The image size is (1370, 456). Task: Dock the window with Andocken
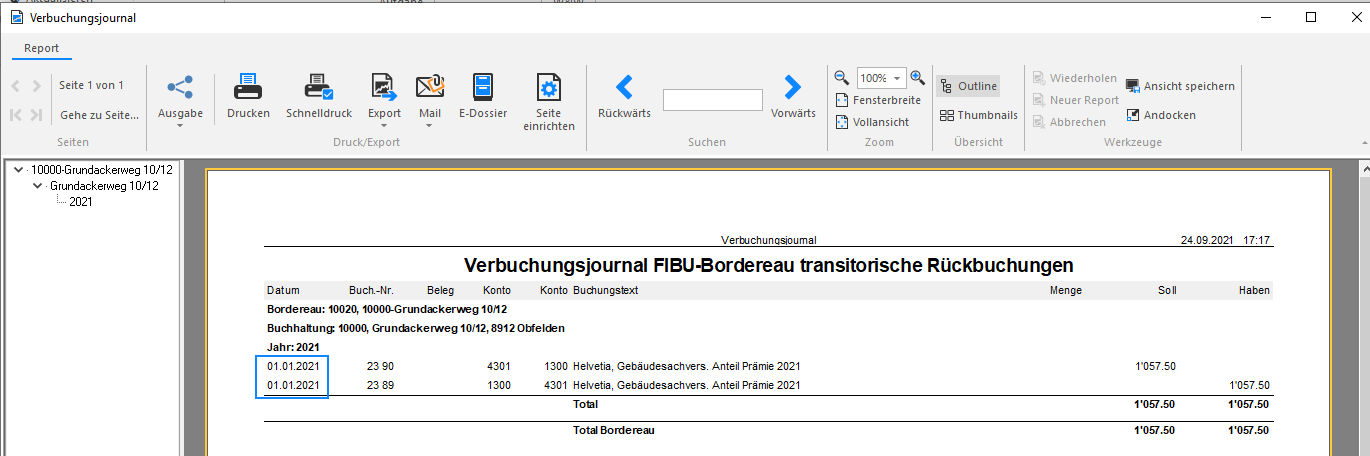1160,115
